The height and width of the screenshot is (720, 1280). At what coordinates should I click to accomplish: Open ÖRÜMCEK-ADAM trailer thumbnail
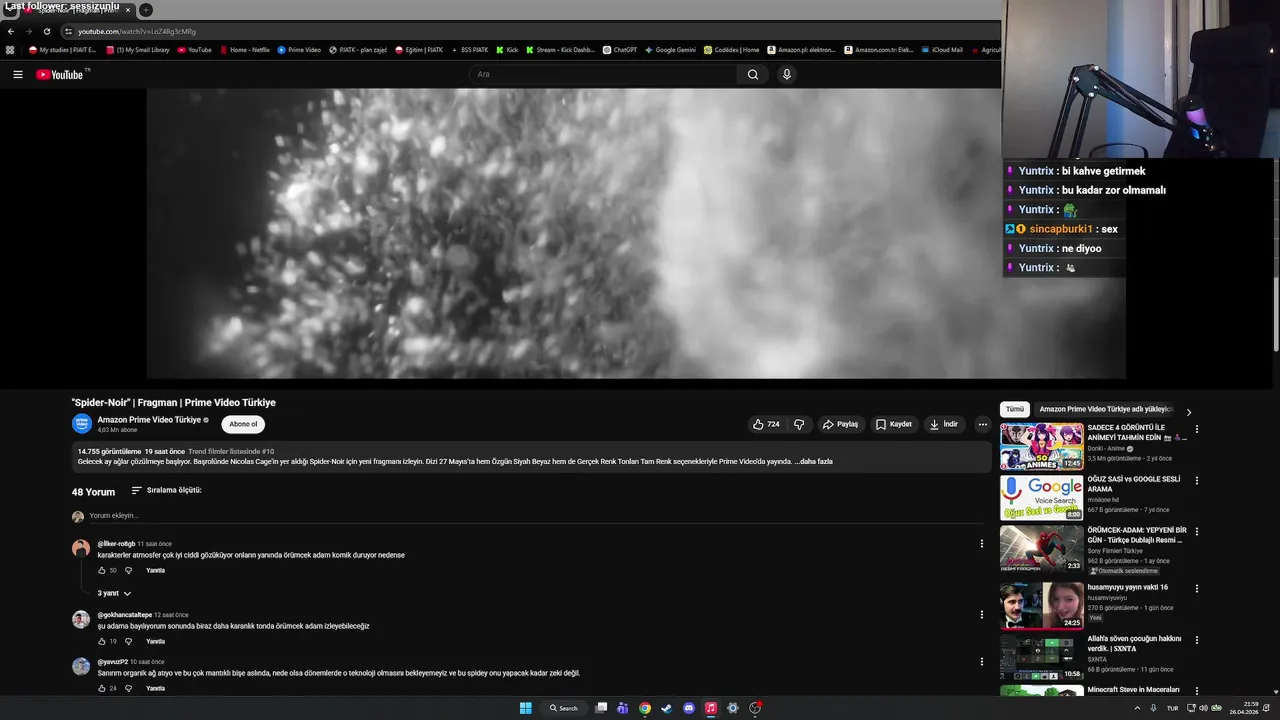(1041, 549)
